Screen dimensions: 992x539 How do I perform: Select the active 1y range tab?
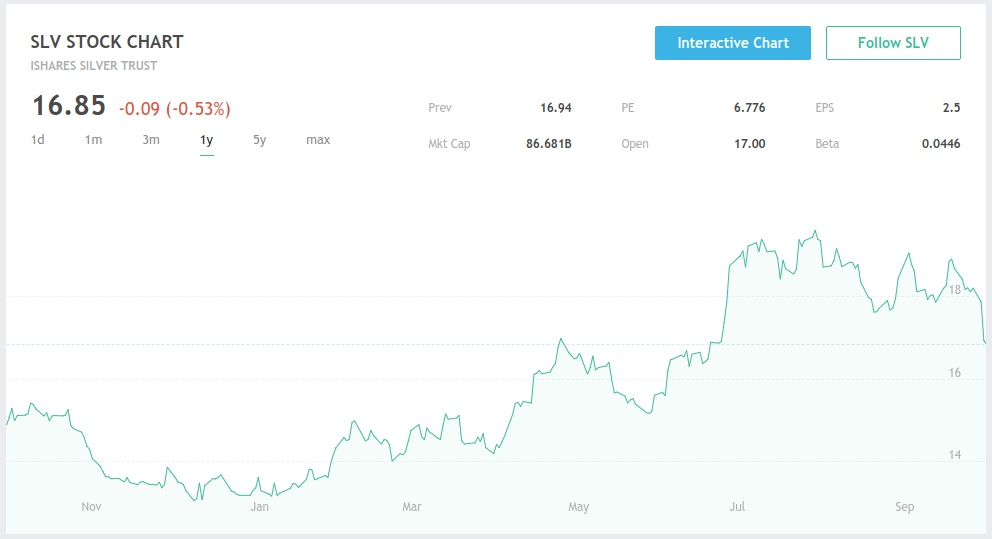pos(207,140)
